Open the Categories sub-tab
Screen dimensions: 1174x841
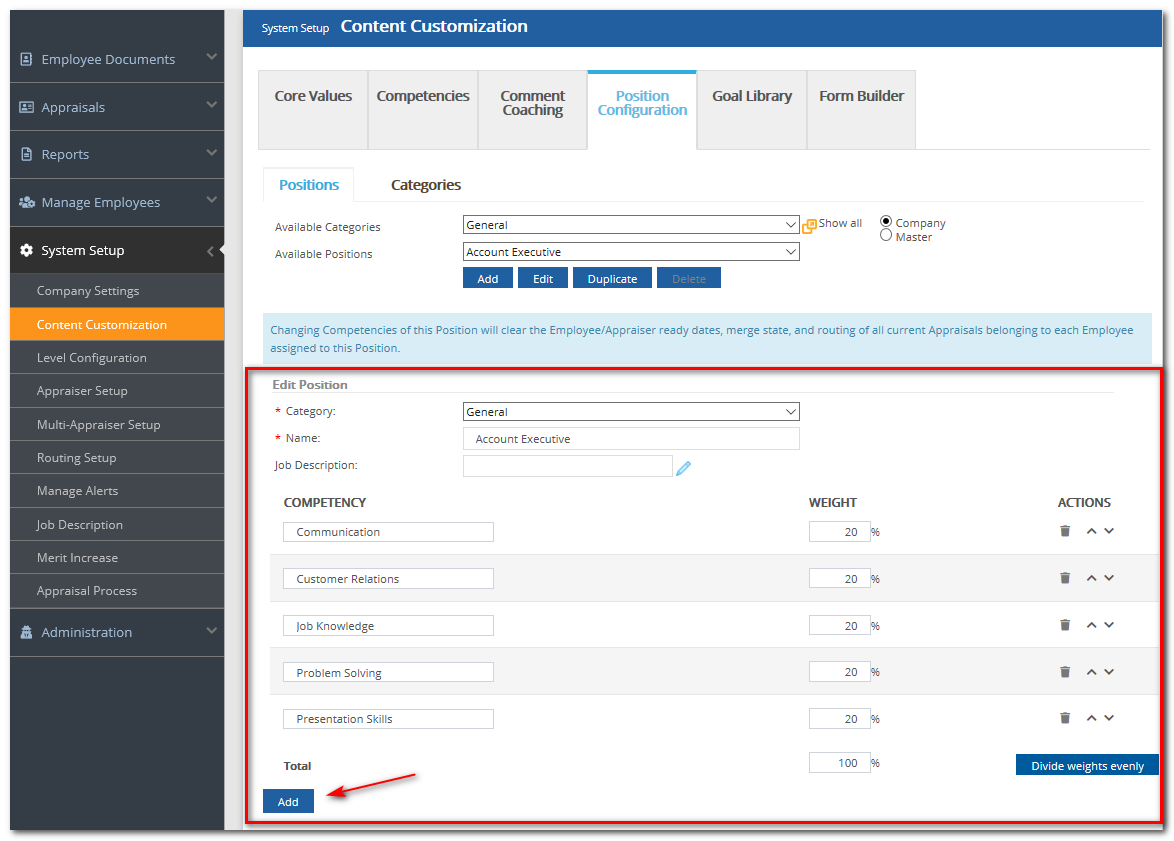click(x=425, y=185)
